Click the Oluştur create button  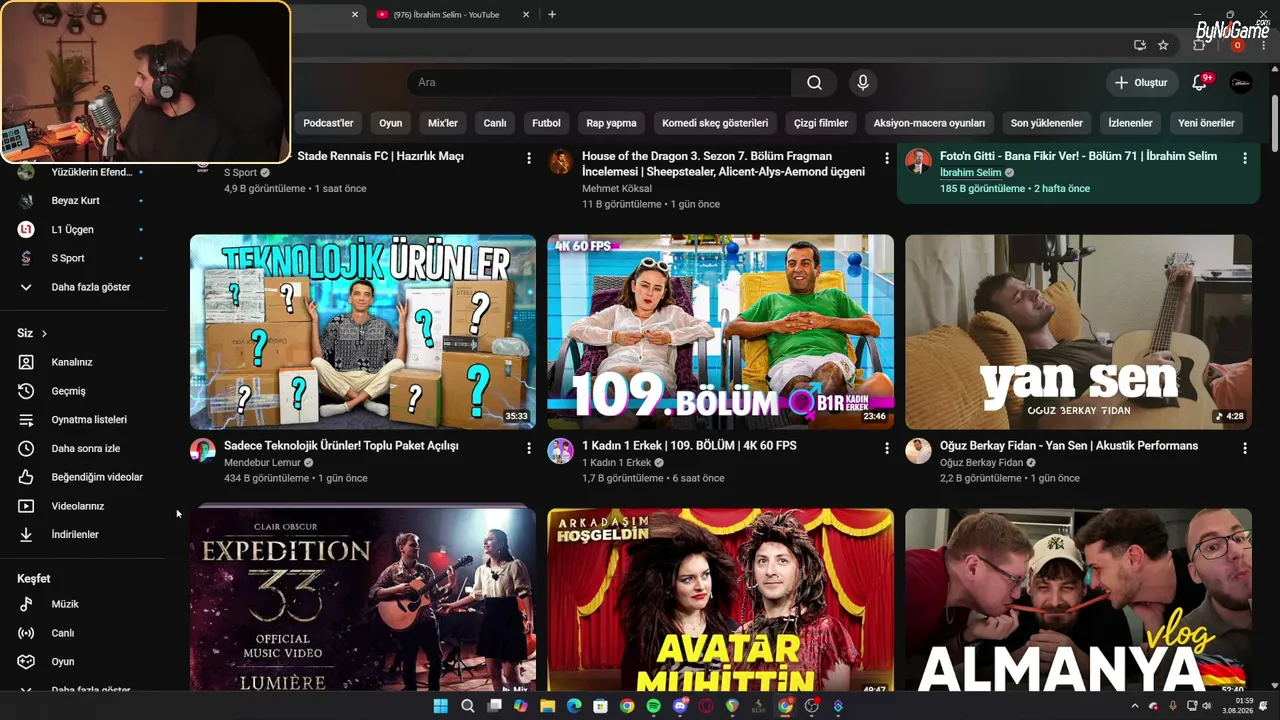1141,83
